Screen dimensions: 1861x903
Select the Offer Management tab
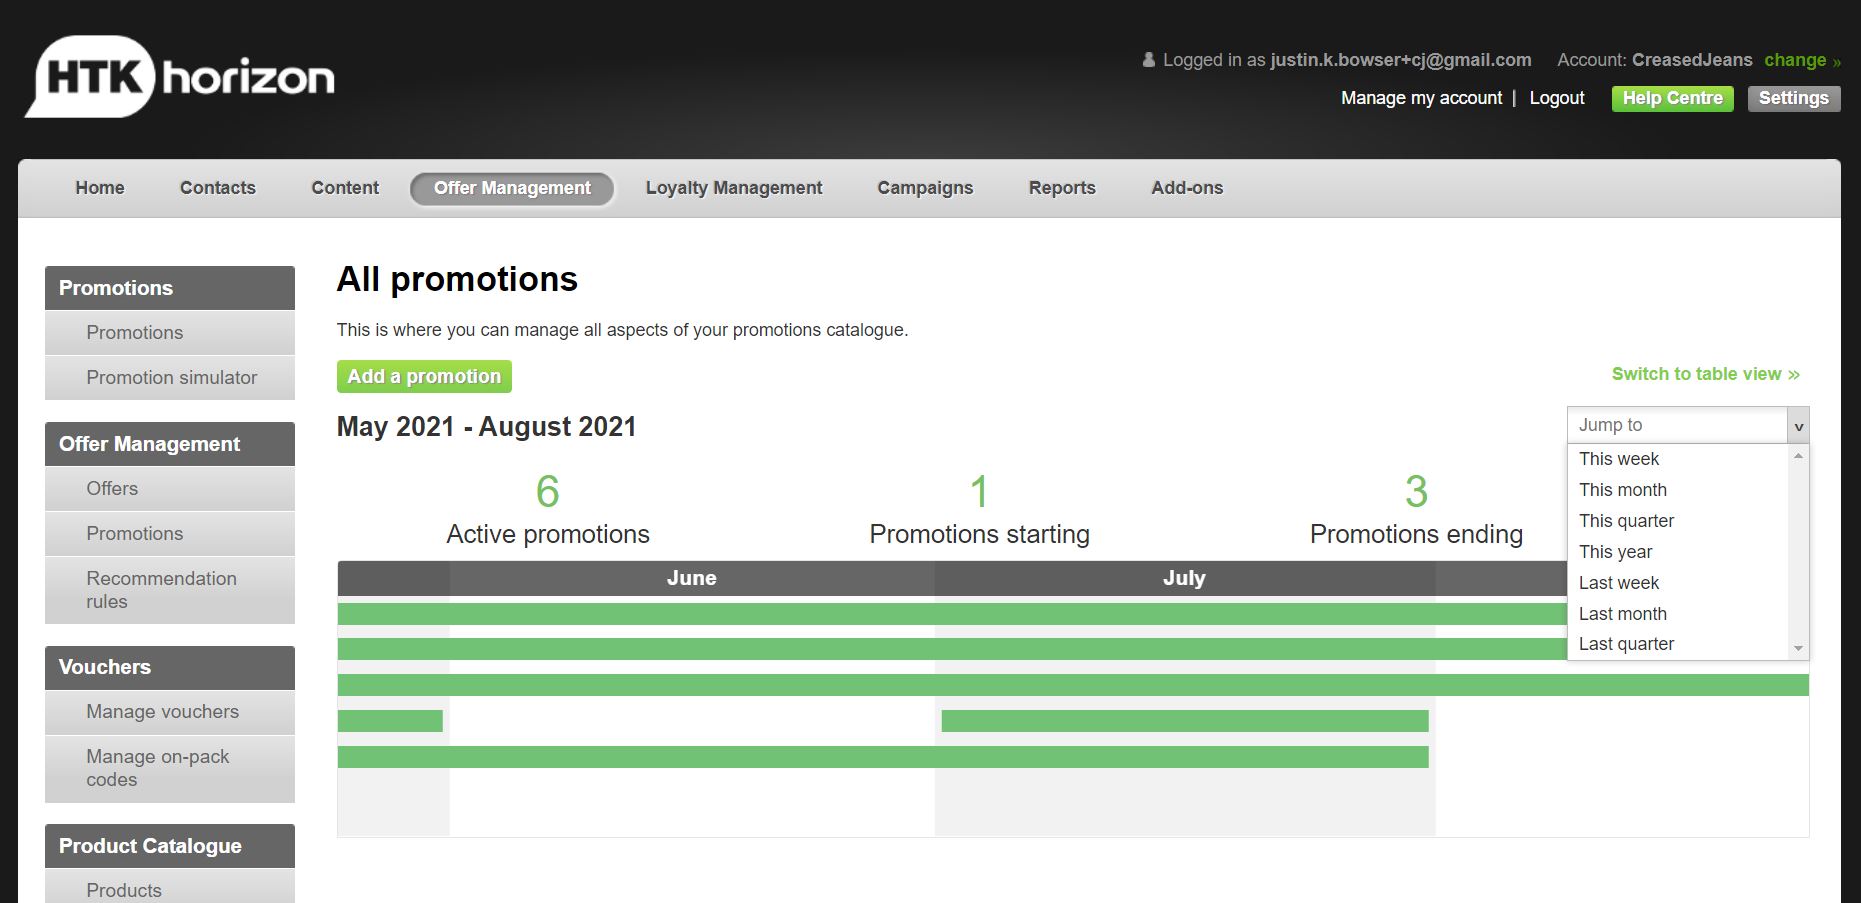pos(512,188)
